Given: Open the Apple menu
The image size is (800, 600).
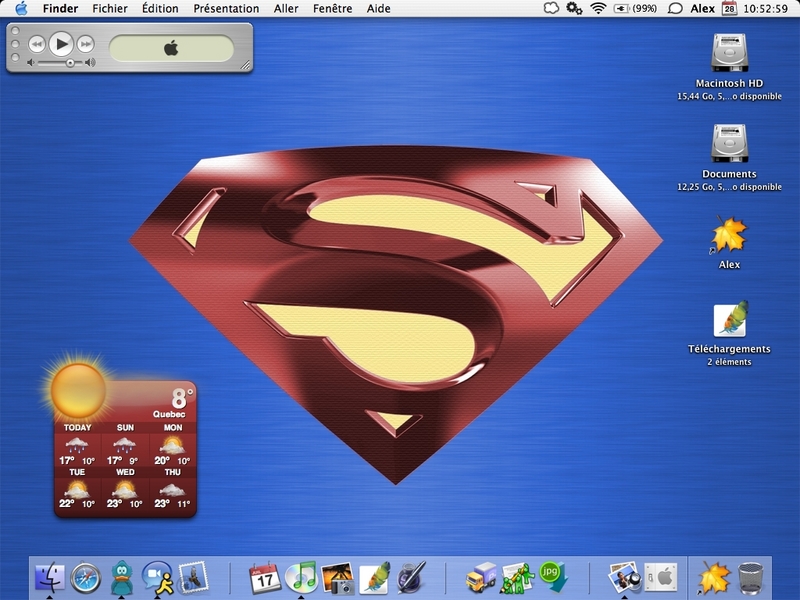Looking at the screenshot, I should (21, 8).
